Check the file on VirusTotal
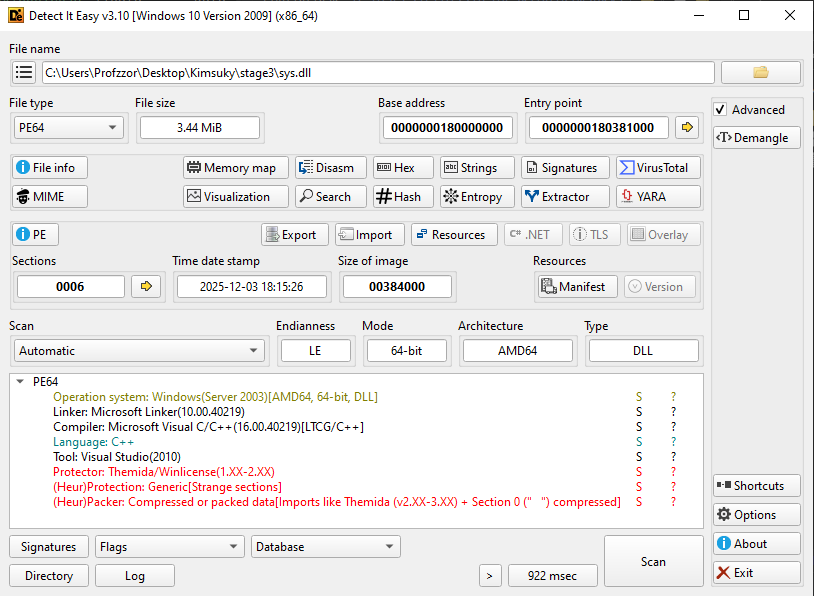The height and width of the screenshot is (596, 814). (x=657, y=167)
